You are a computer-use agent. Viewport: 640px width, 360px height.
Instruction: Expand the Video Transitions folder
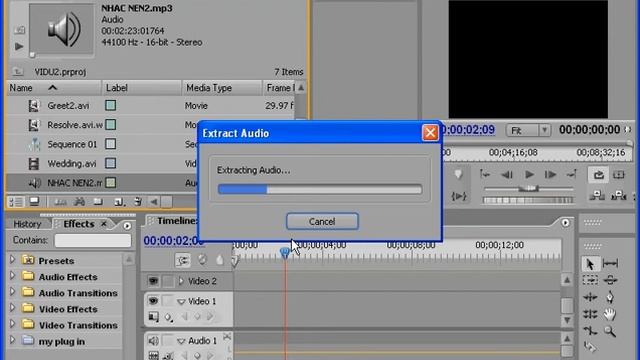click(x=12, y=324)
